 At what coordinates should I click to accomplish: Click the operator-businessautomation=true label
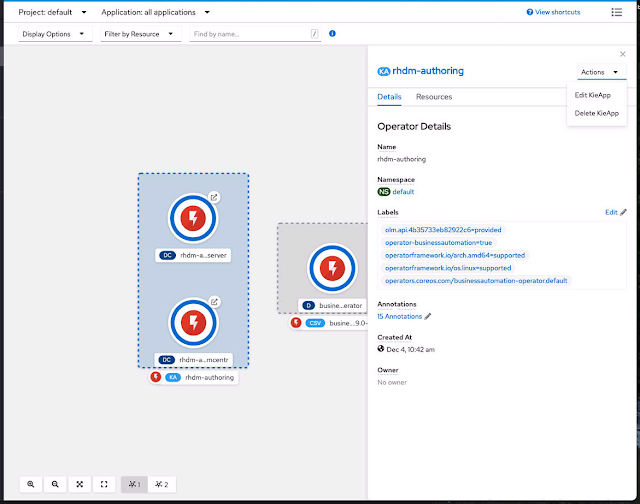point(438,242)
